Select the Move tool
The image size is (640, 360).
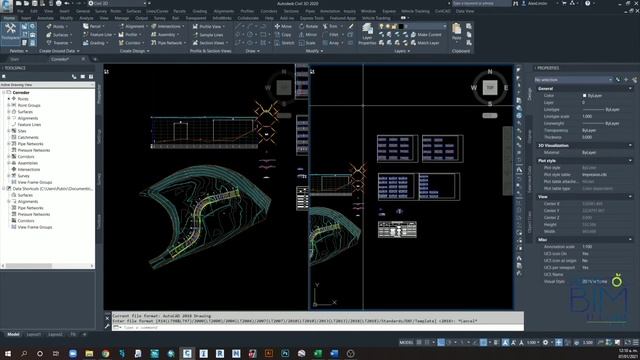pos(283,27)
